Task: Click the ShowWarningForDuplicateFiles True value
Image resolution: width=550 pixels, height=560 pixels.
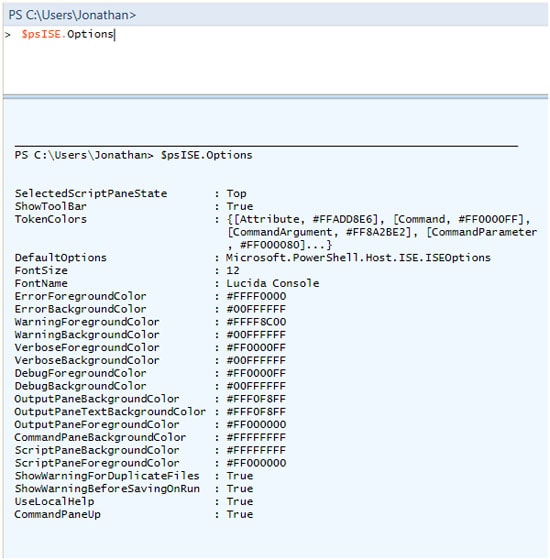Action: pyautogui.click(x=240, y=476)
